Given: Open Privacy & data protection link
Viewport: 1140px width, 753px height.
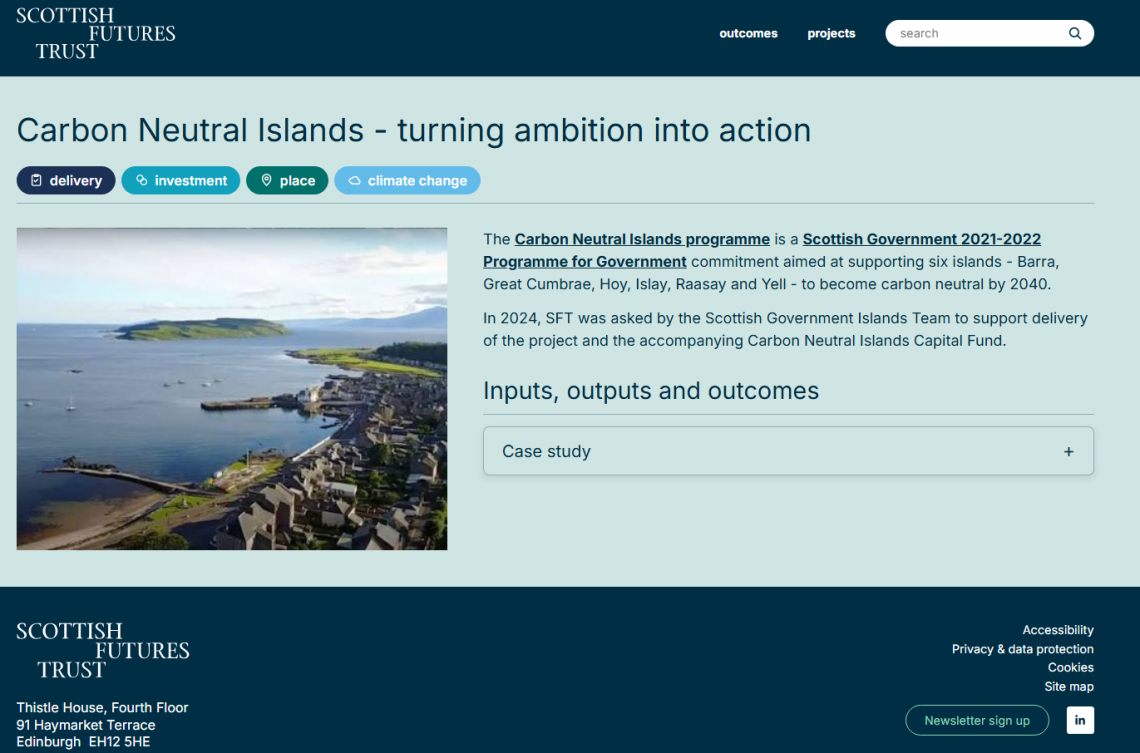Looking at the screenshot, I should coord(1023,649).
